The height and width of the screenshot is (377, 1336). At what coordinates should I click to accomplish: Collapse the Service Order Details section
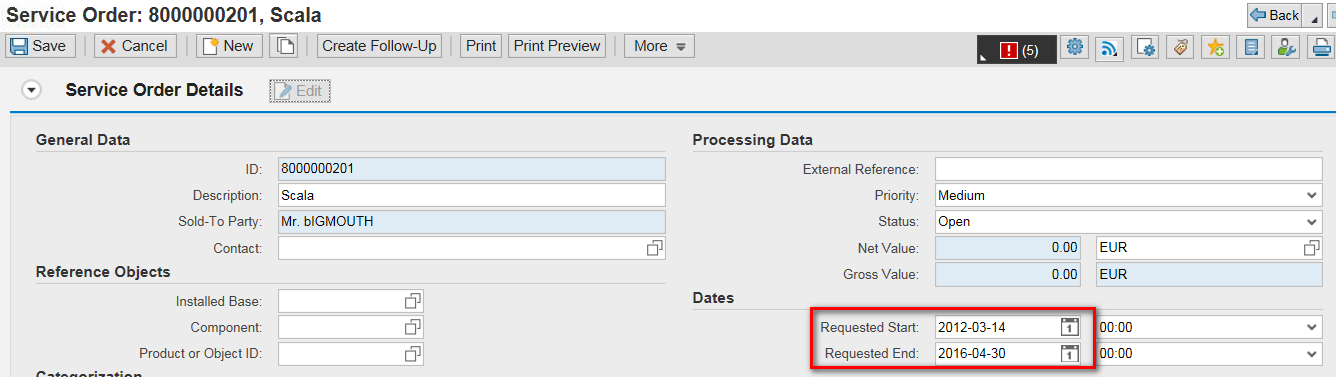click(x=32, y=91)
